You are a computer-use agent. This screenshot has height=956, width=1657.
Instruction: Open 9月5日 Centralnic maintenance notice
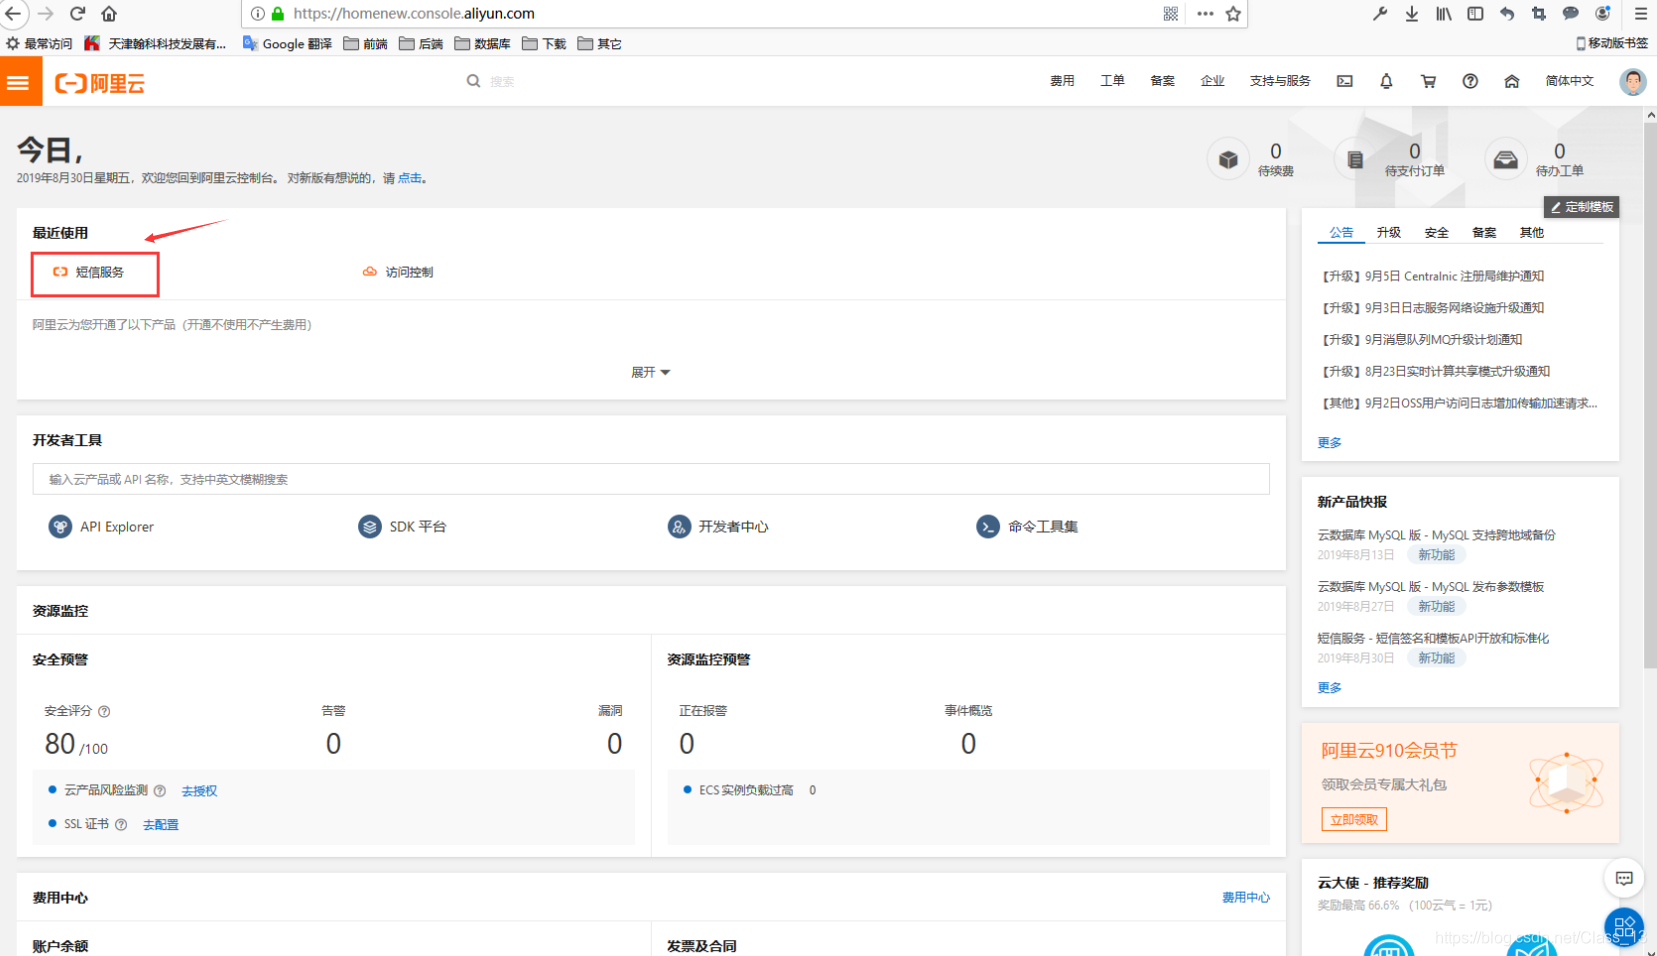point(1432,276)
